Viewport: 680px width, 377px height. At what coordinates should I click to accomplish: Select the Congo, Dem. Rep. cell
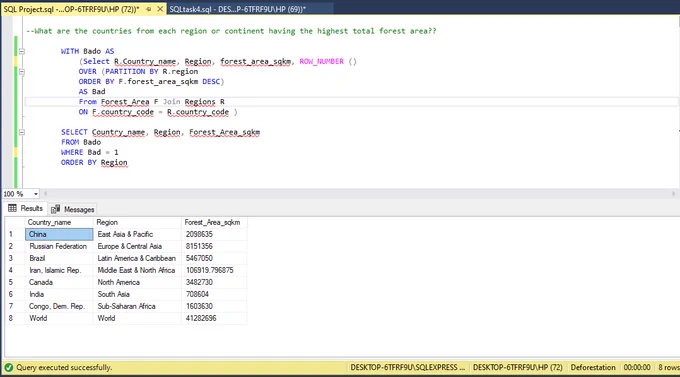coord(59,306)
